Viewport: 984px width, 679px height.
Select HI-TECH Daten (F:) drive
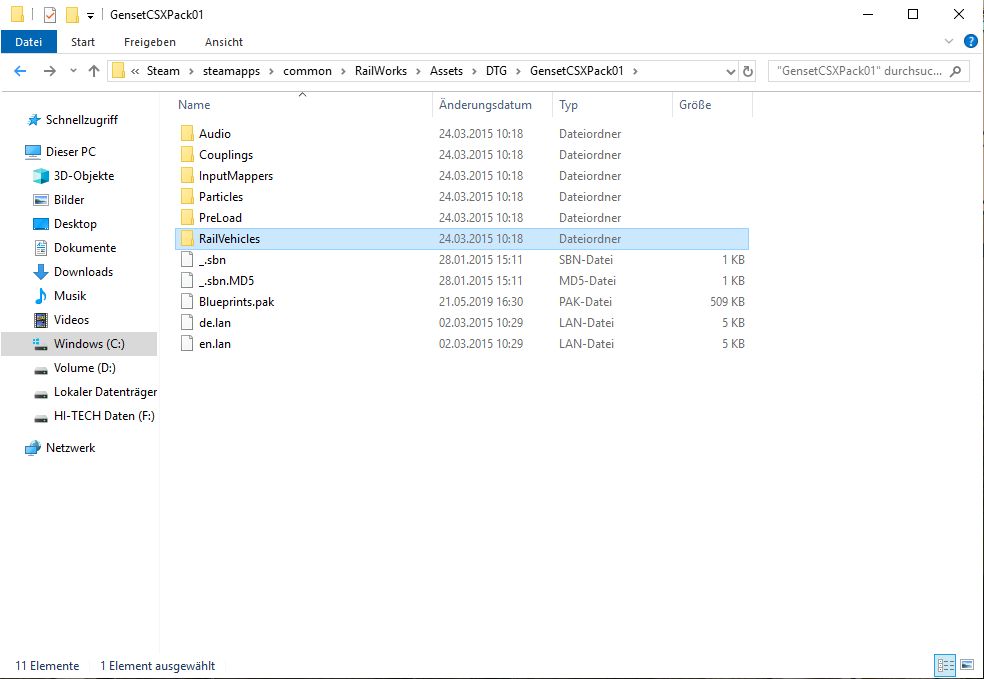click(x=104, y=416)
